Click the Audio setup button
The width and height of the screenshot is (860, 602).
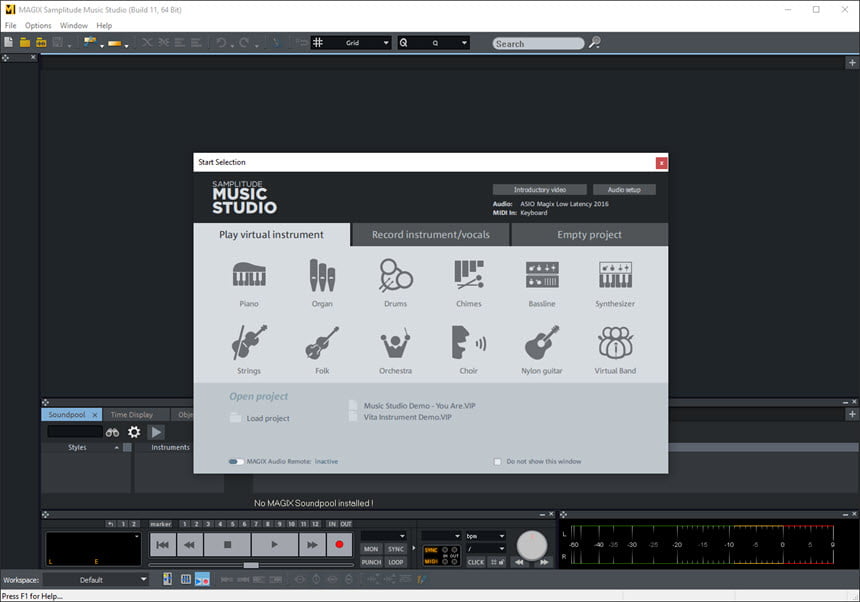pos(624,190)
